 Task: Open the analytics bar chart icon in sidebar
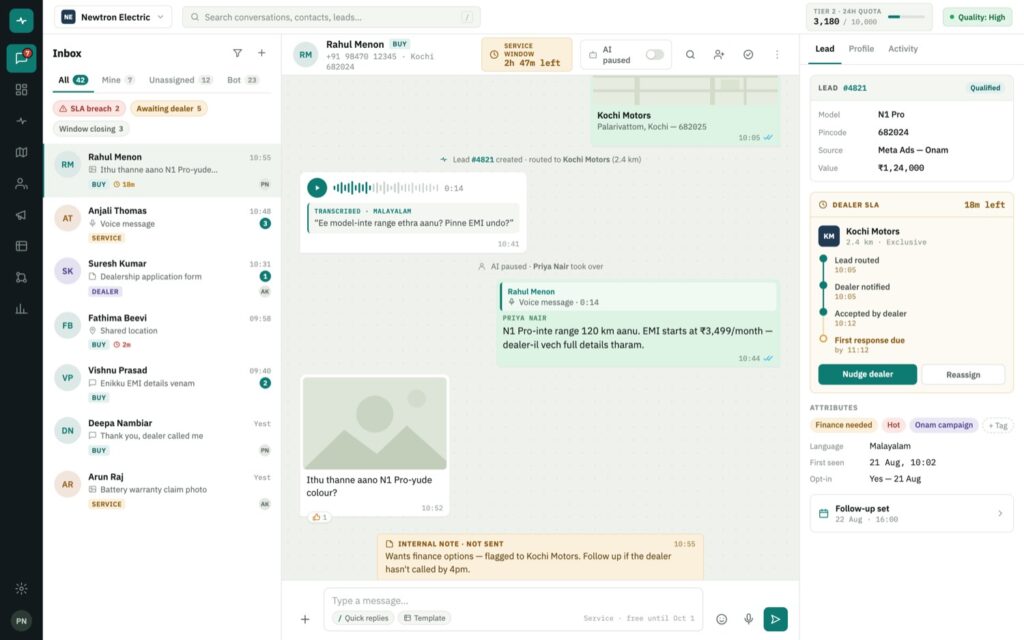tap(22, 309)
